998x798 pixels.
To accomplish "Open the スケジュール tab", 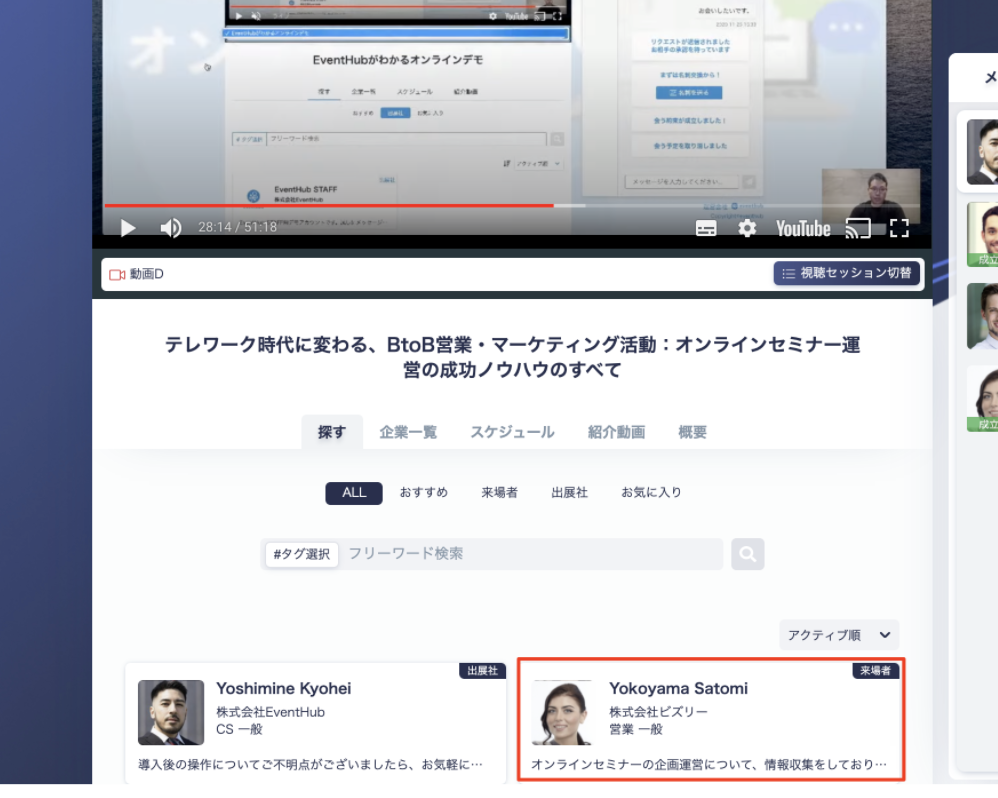I will tap(512, 432).
